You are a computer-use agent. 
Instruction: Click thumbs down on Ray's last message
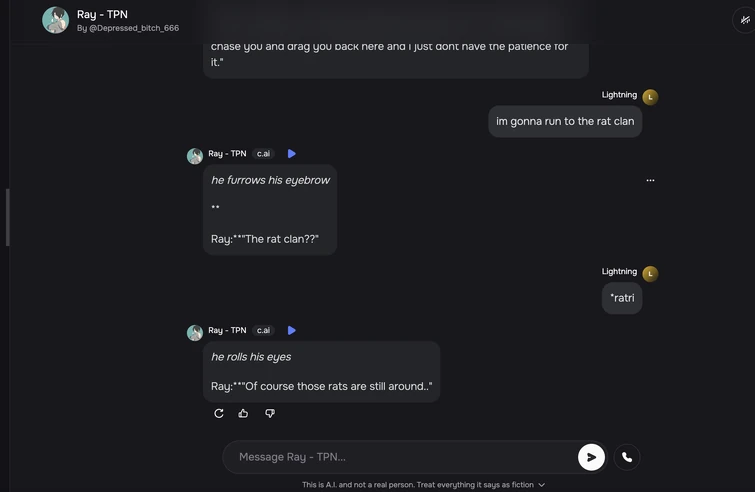(x=270, y=413)
